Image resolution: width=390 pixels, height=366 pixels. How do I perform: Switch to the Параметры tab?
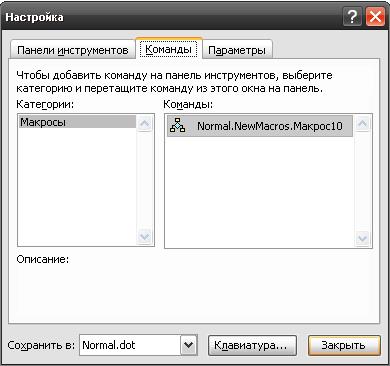[237, 50]
